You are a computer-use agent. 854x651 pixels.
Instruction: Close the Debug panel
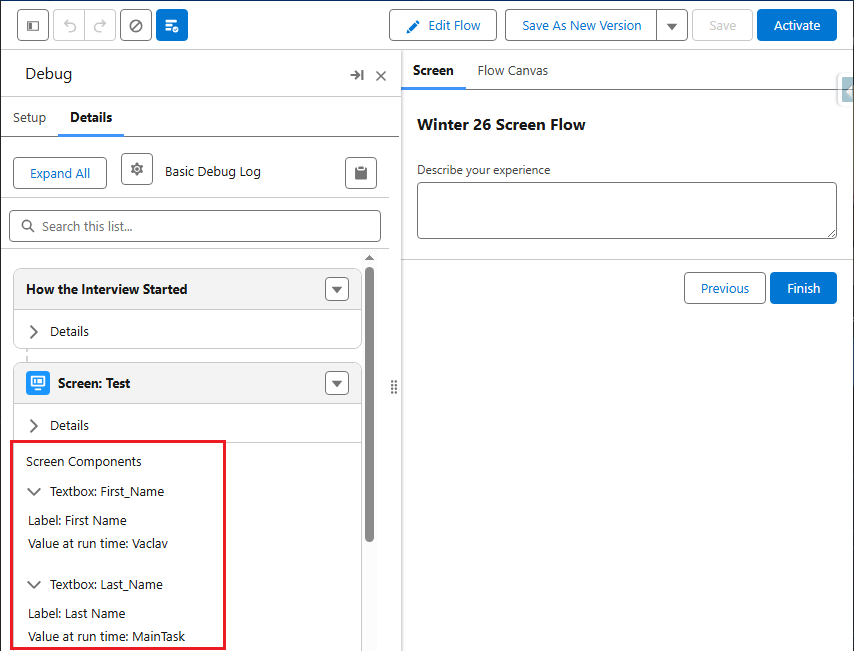381,76
